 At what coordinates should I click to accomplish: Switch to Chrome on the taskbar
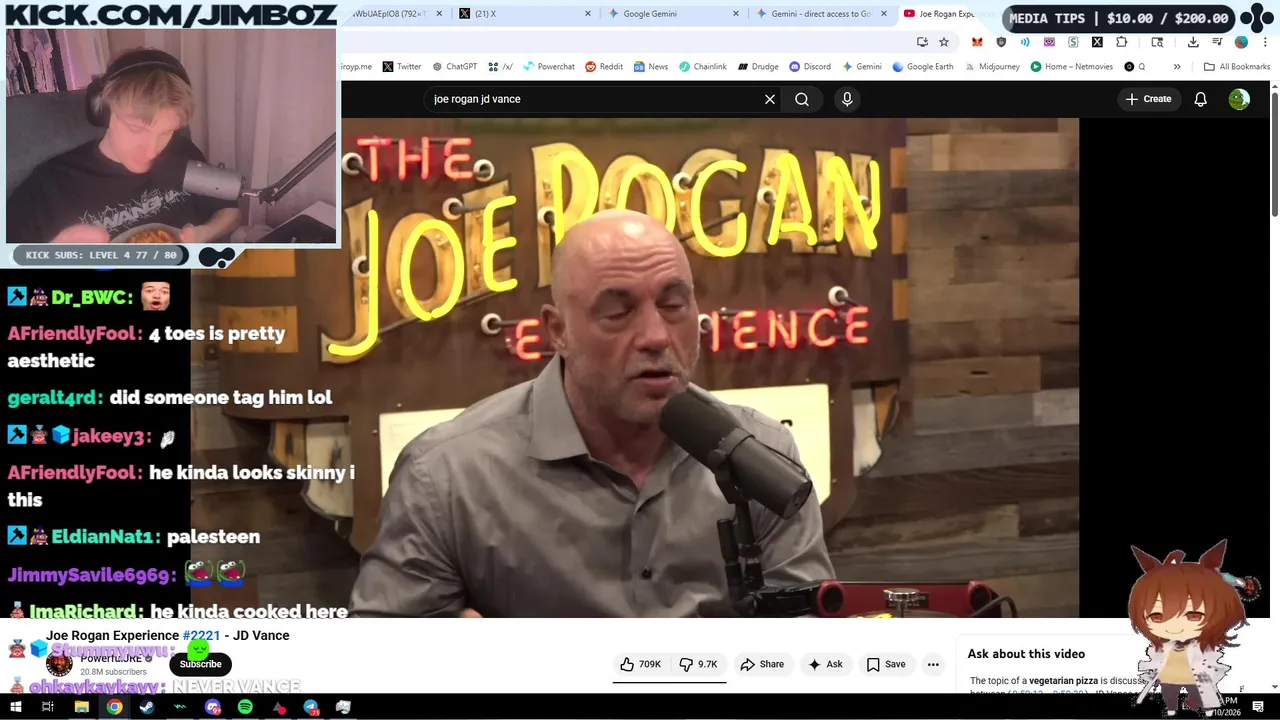pyautogui.click(x=114, y=707)
